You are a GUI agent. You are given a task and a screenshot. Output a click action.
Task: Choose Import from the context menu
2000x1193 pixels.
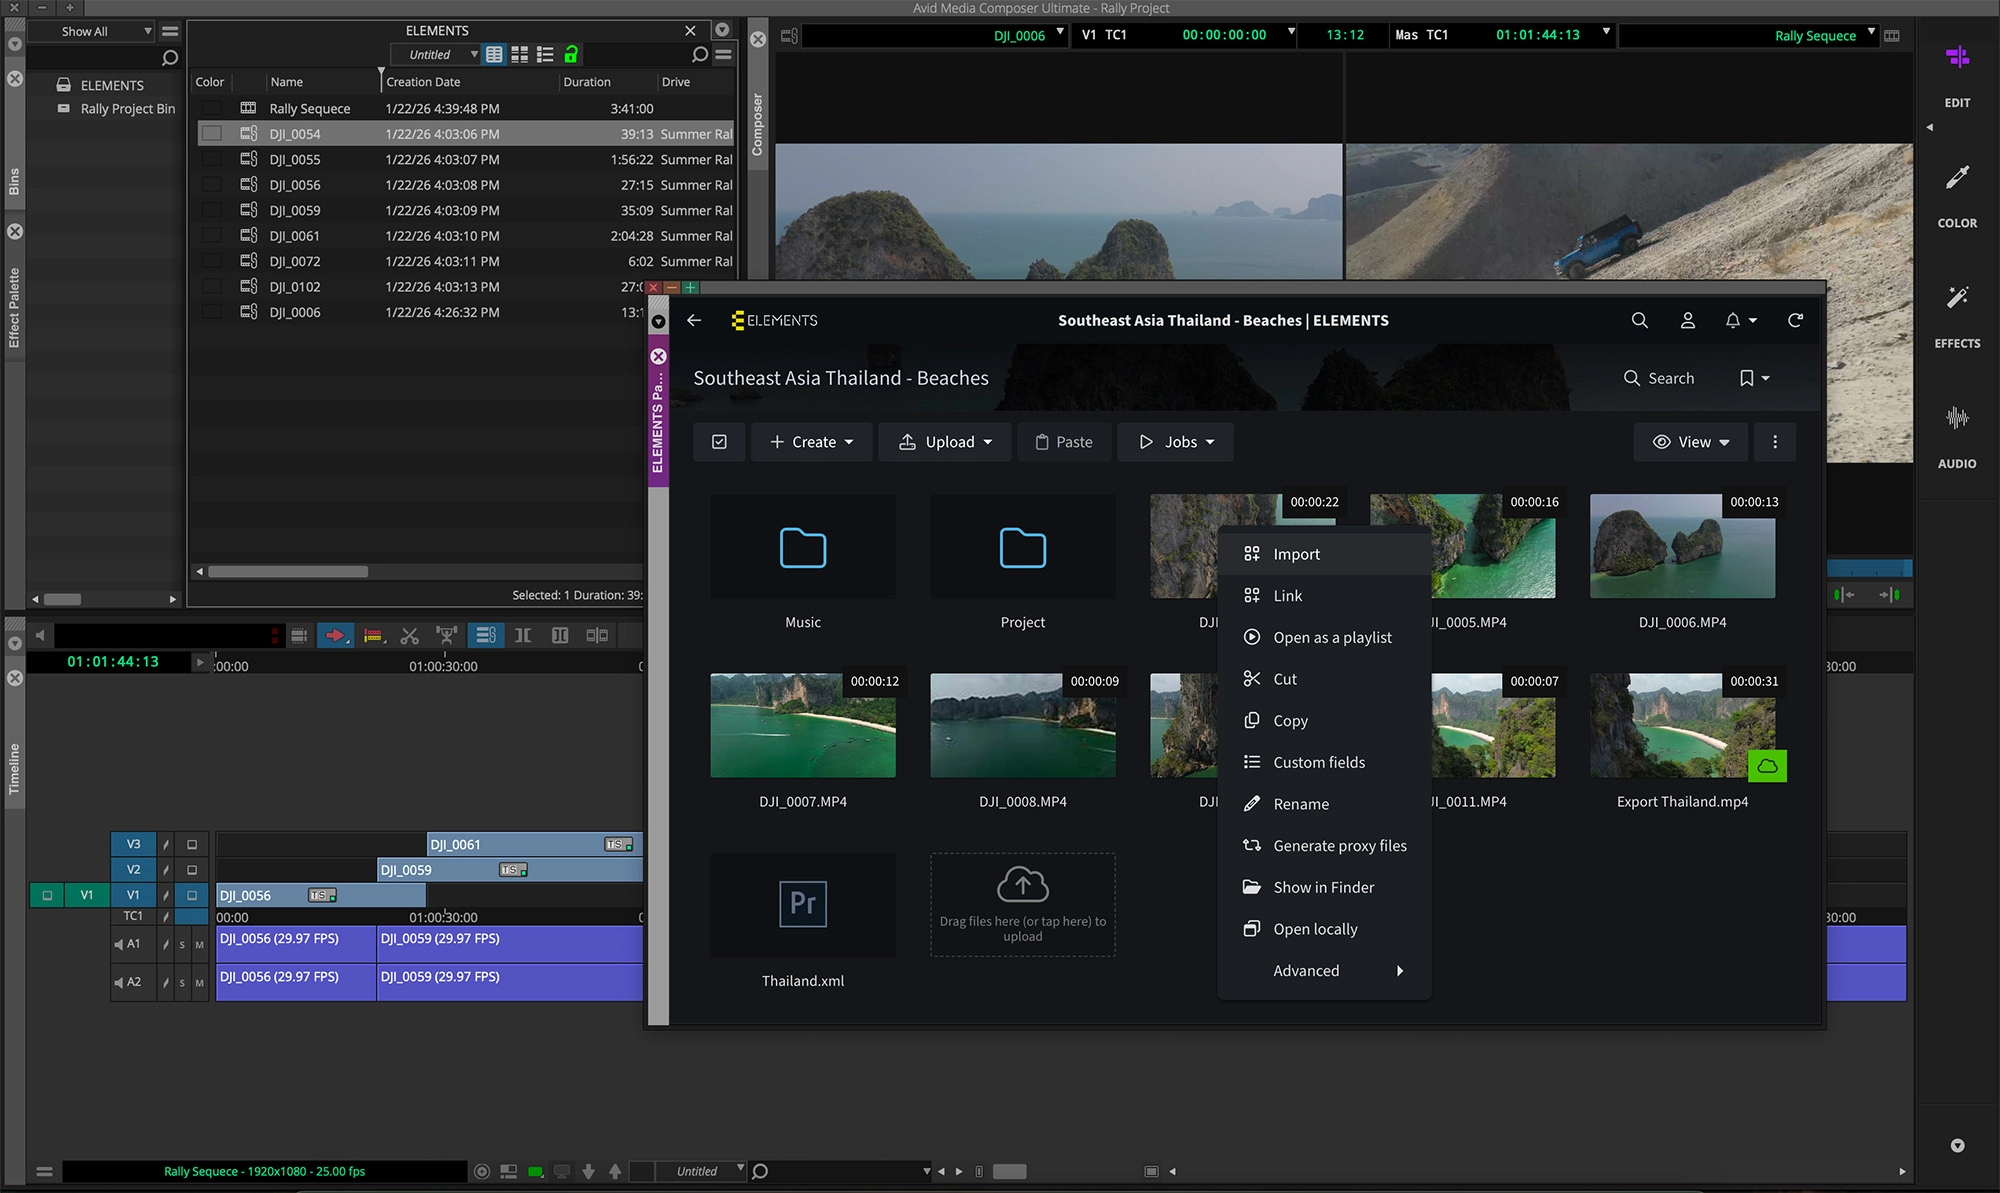[1296, 554]
